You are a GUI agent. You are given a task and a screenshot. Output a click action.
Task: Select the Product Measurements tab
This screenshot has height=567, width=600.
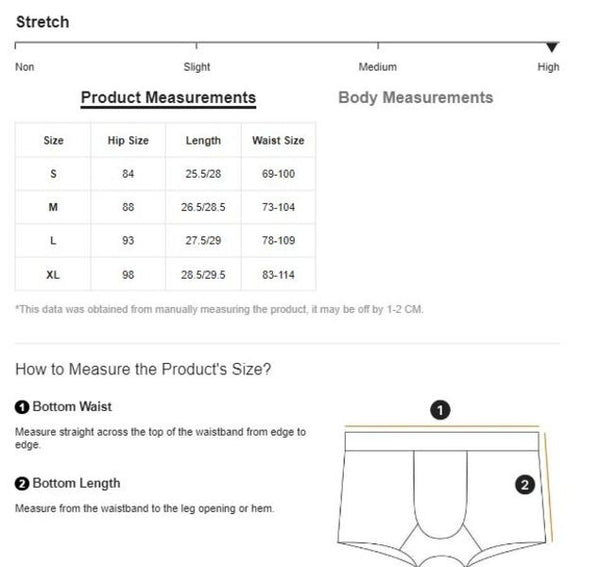pyautogui.click(x=168, y=98)
